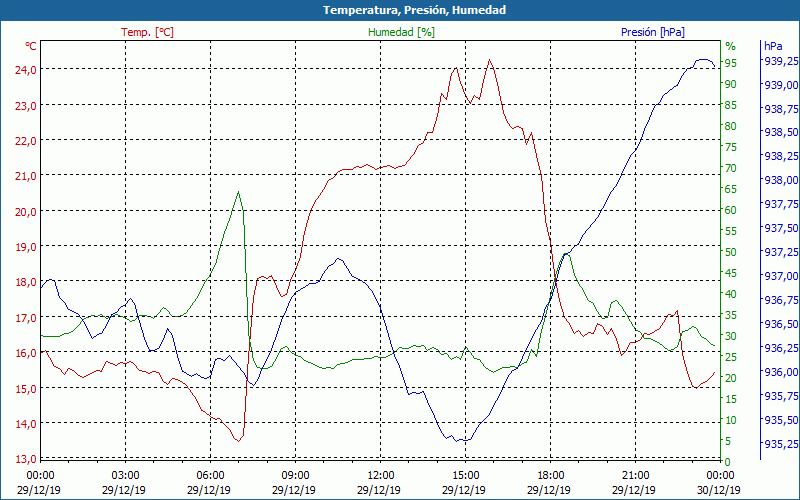
Task: Select the '16,0' temperature axis value
Action: [26, 353]
